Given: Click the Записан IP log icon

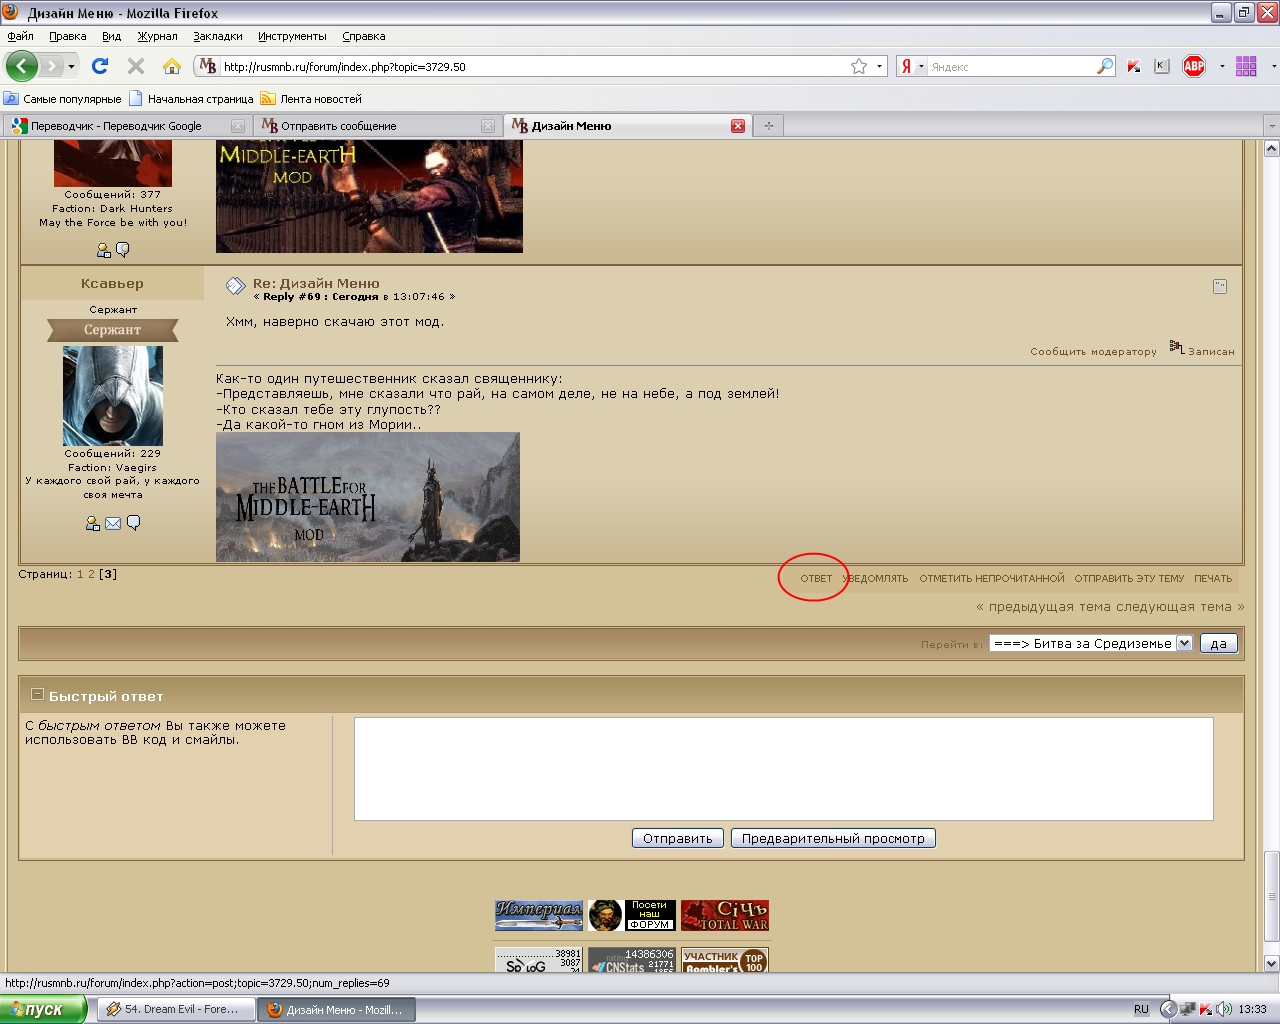Looking at the screenshot, I should pyautogui.click(x=1177, y=347).
